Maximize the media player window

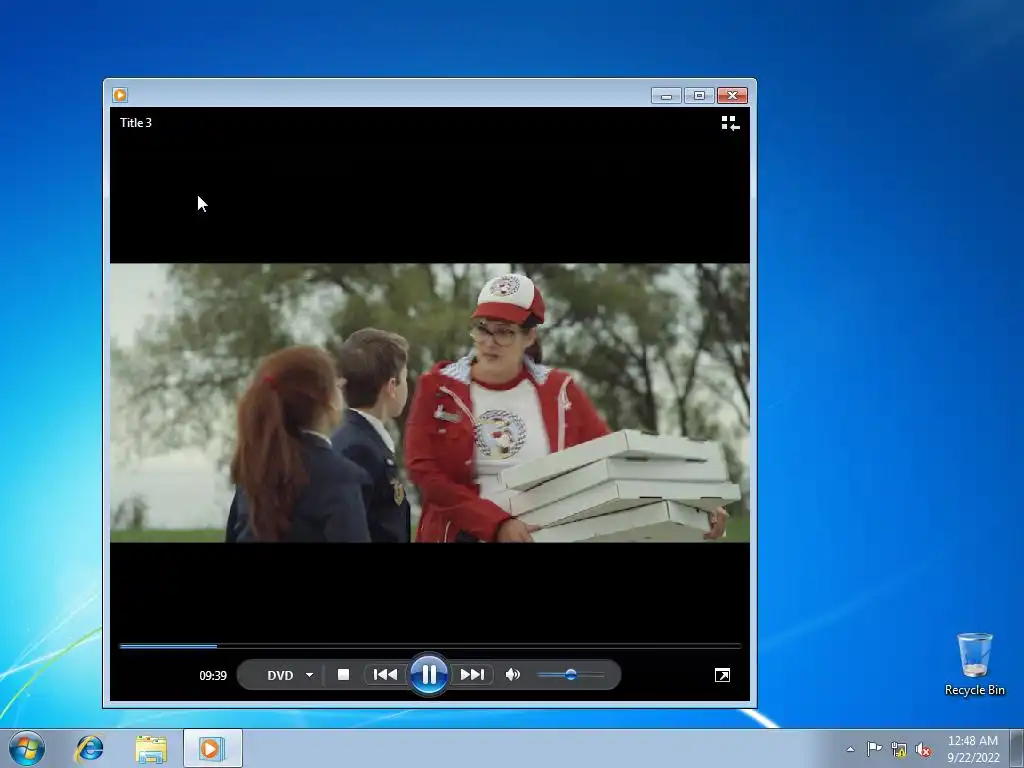[x=699, y=96]
